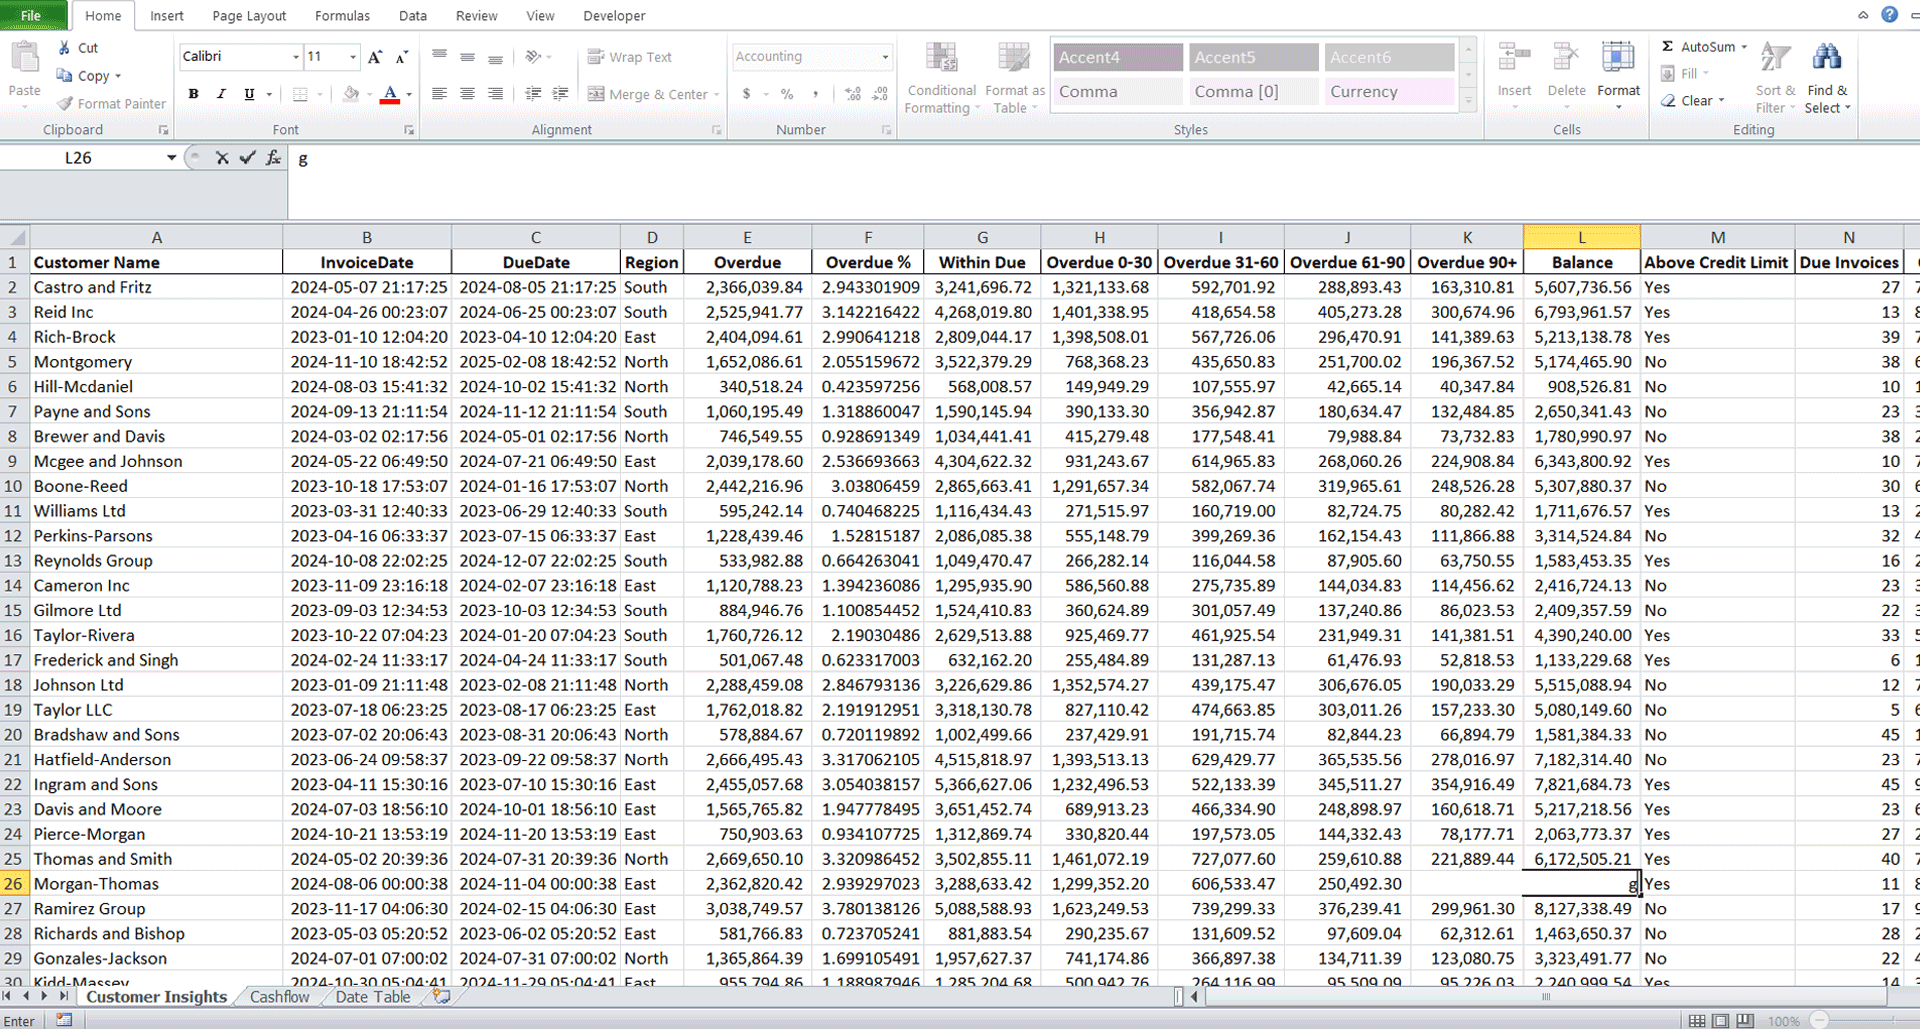Apply the Currency cell style
This screenshot has width=1920, height=1029.
click(x=1390, y=92)
